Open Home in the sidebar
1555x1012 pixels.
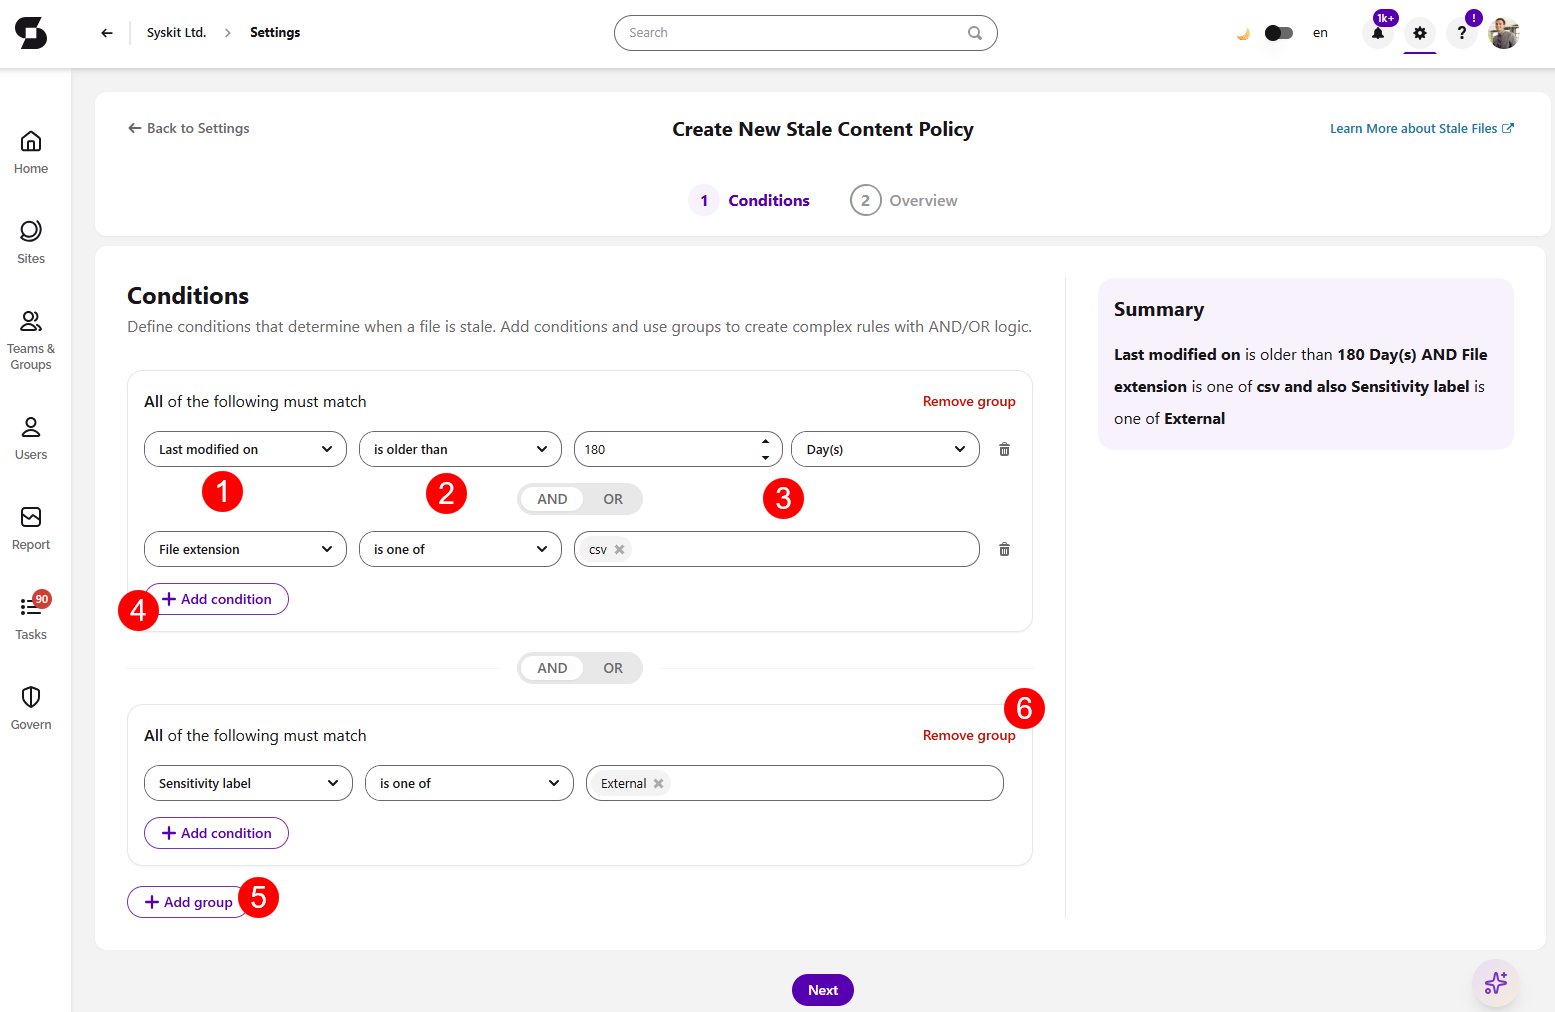click(31, 153)
